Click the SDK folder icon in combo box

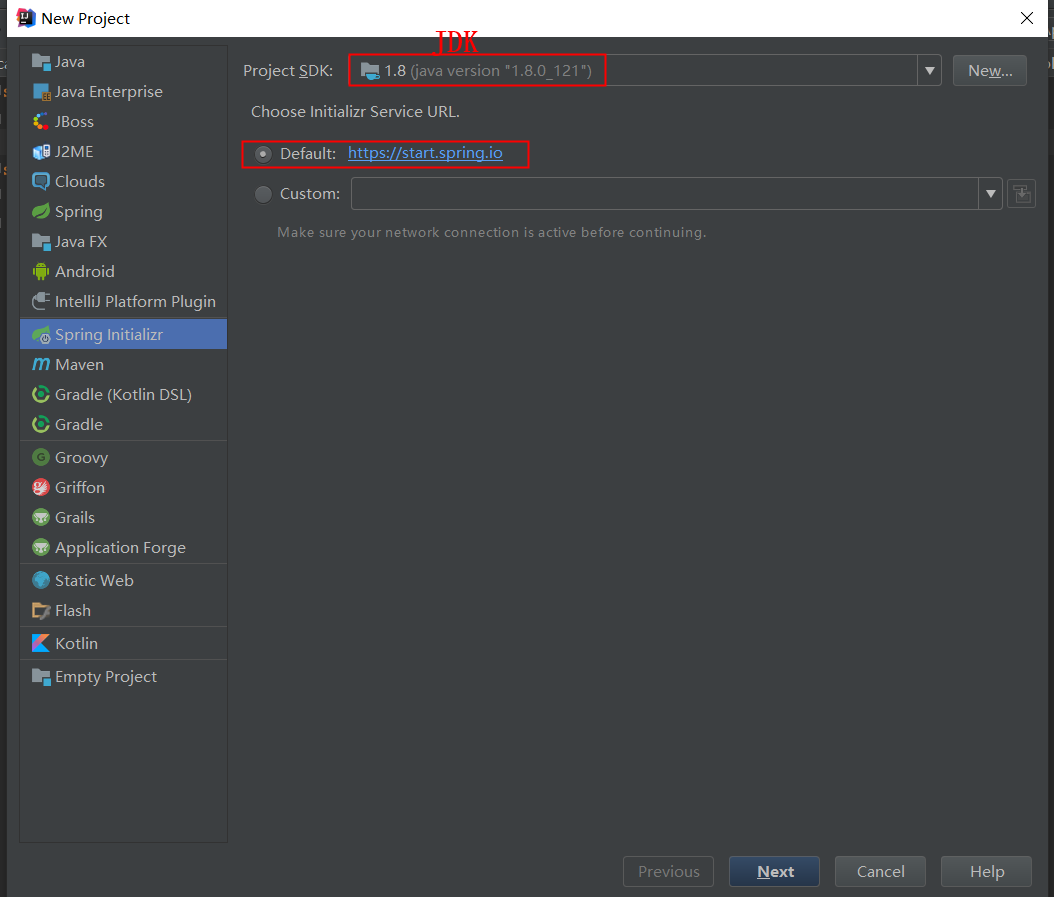click(x=370, y=71)
